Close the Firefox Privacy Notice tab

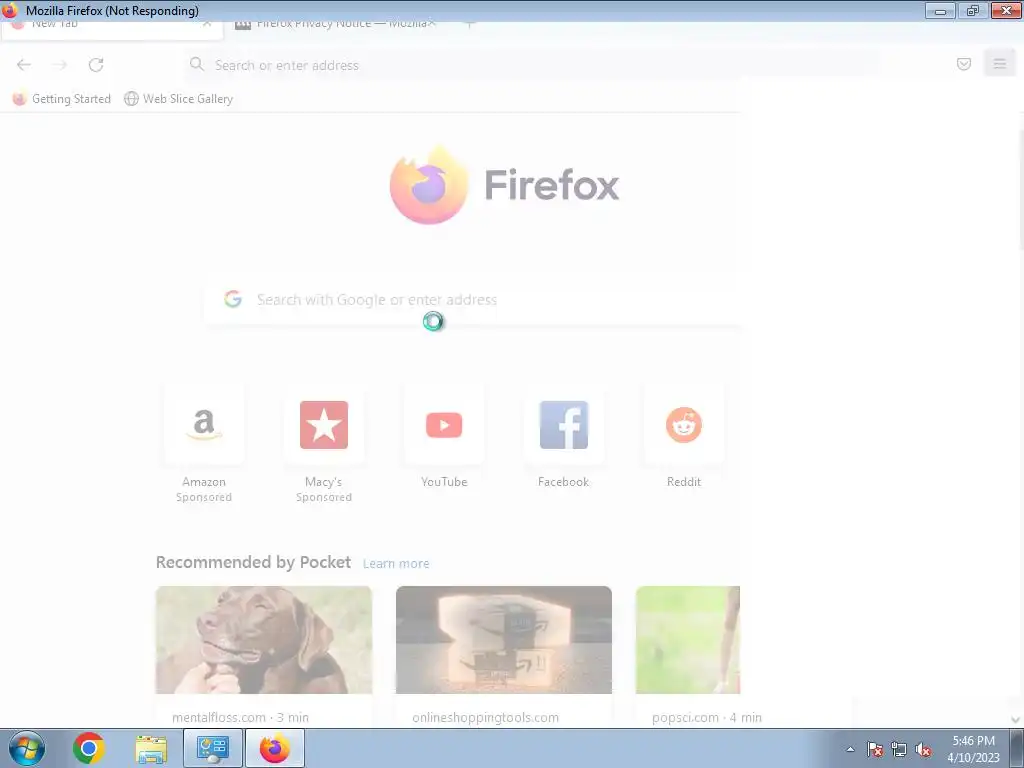432,24
